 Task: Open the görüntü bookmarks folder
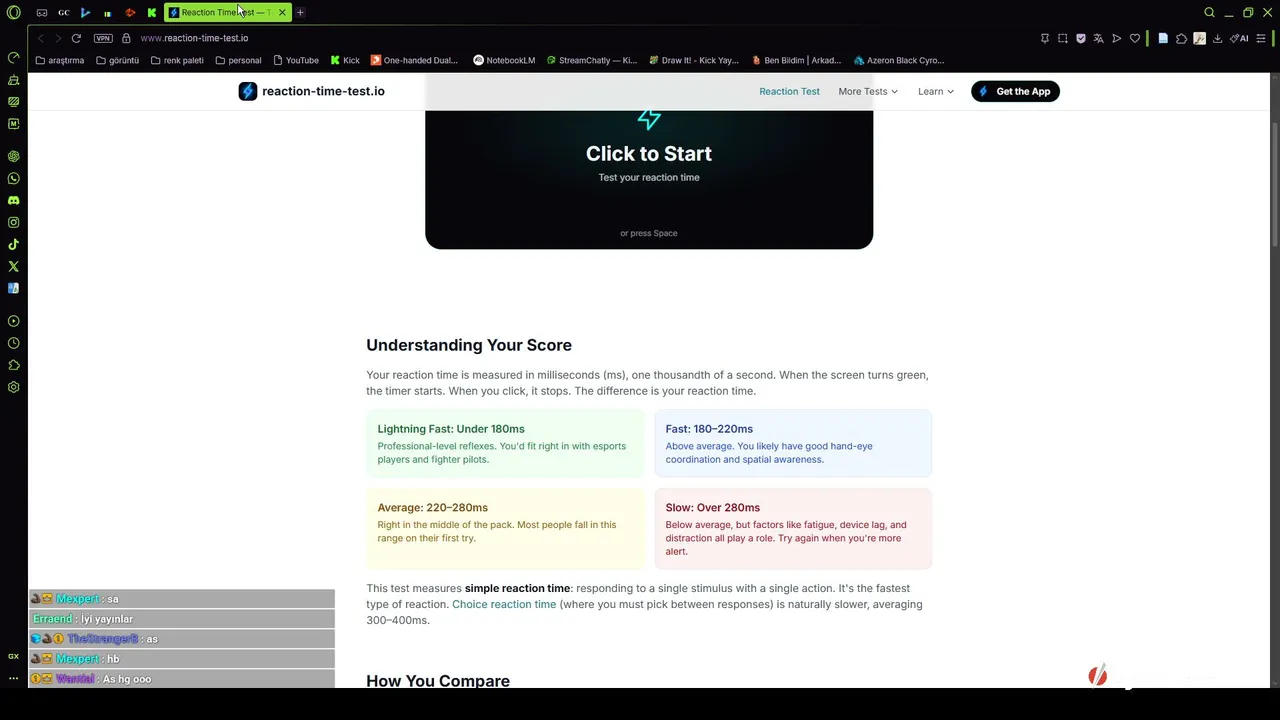pyautogui.click(x=118, y=60)
